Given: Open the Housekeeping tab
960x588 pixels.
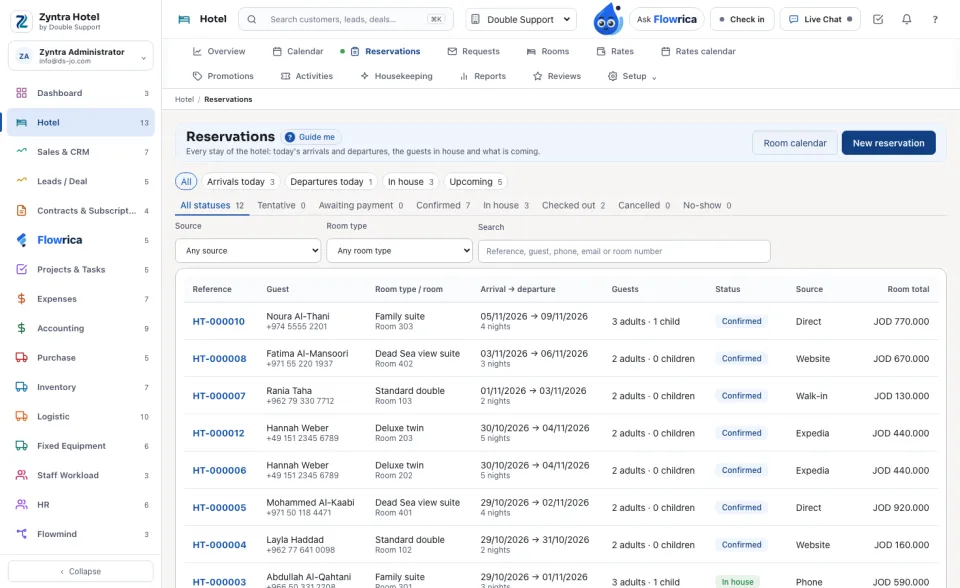Looking at the screenshot, I should pyautogui.click(x=396, y=76).
